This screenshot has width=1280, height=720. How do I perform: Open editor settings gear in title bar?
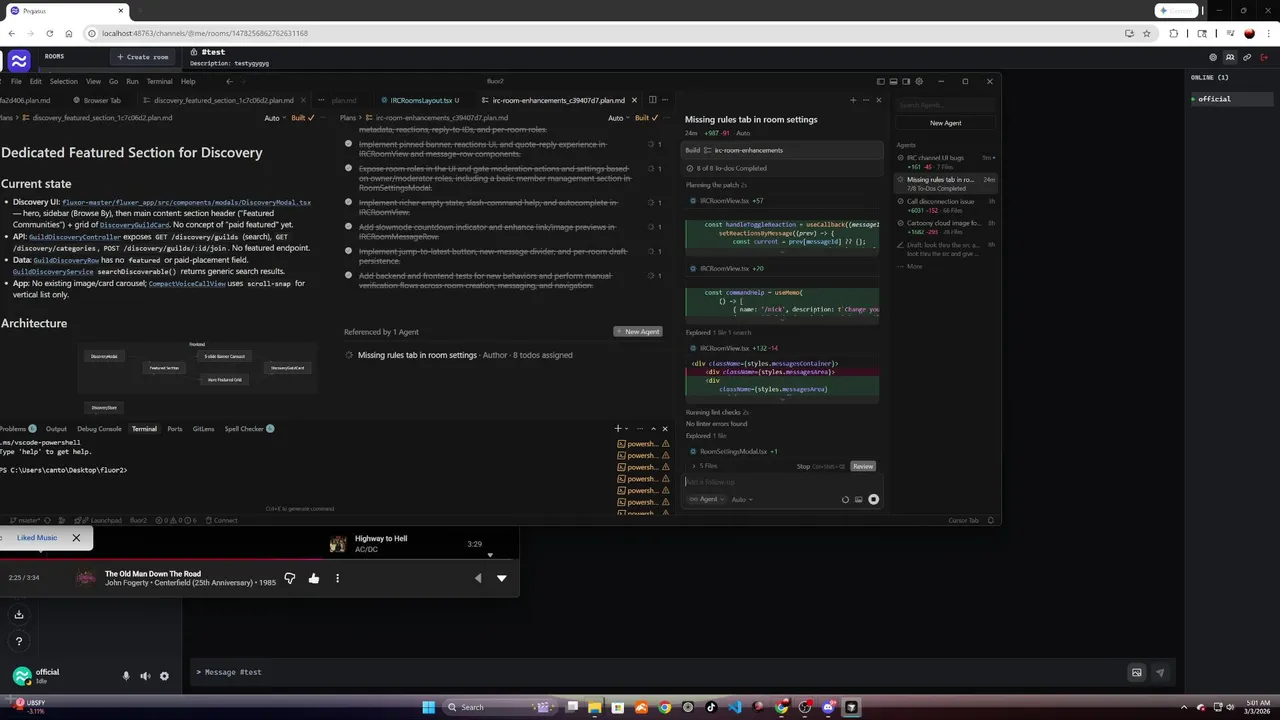(919, 81)
